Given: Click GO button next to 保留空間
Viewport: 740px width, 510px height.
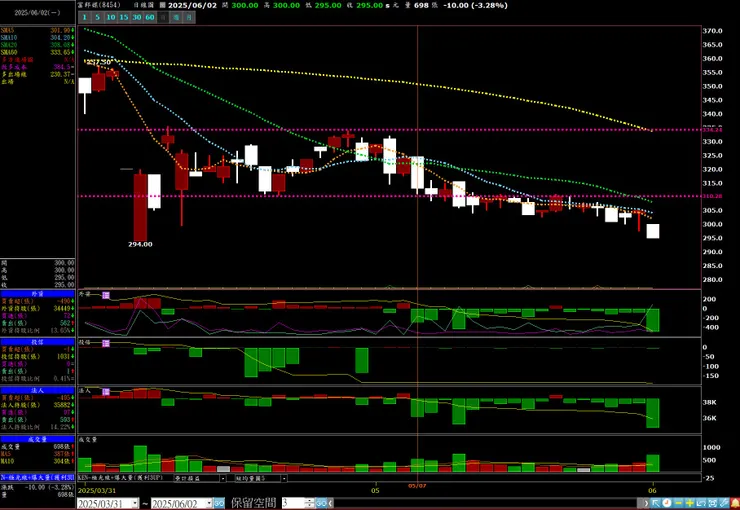Looking at the screenshot, I should coord(321,503).
